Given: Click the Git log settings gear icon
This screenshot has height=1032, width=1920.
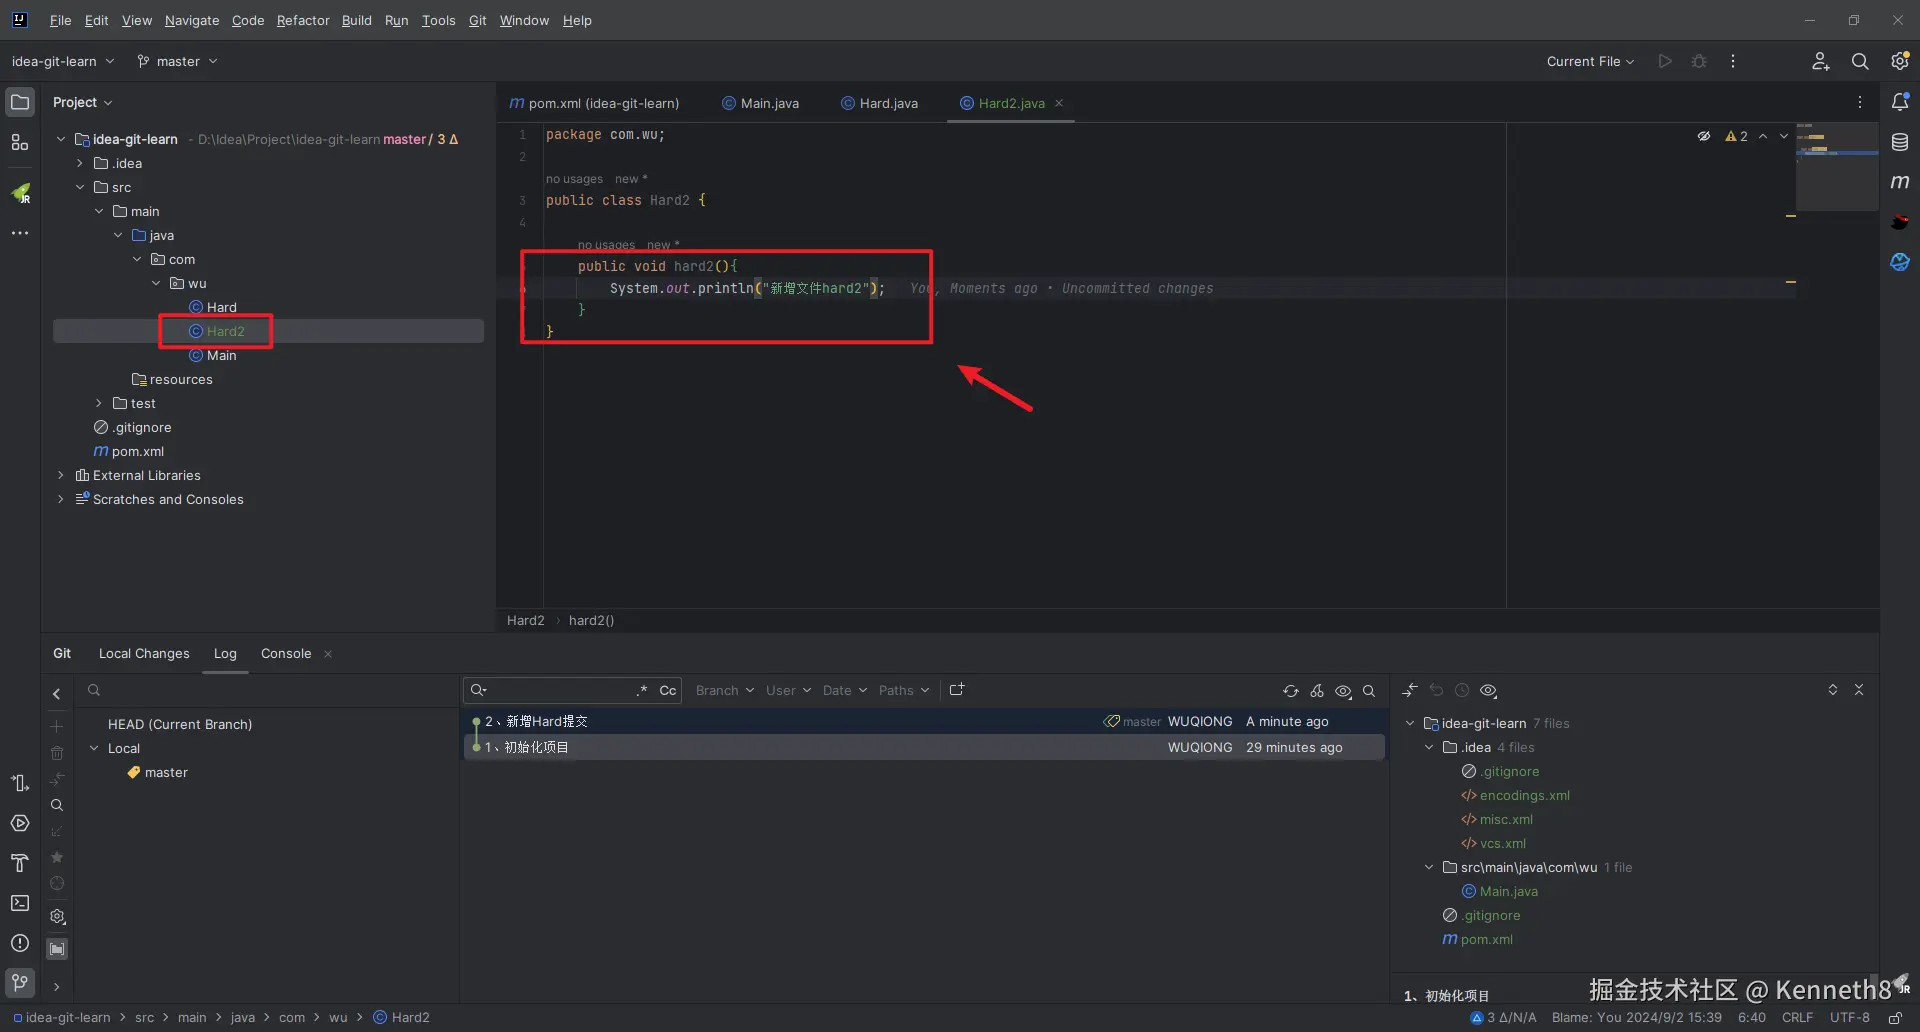Looking at the screenshot, I should click(57, 917).
